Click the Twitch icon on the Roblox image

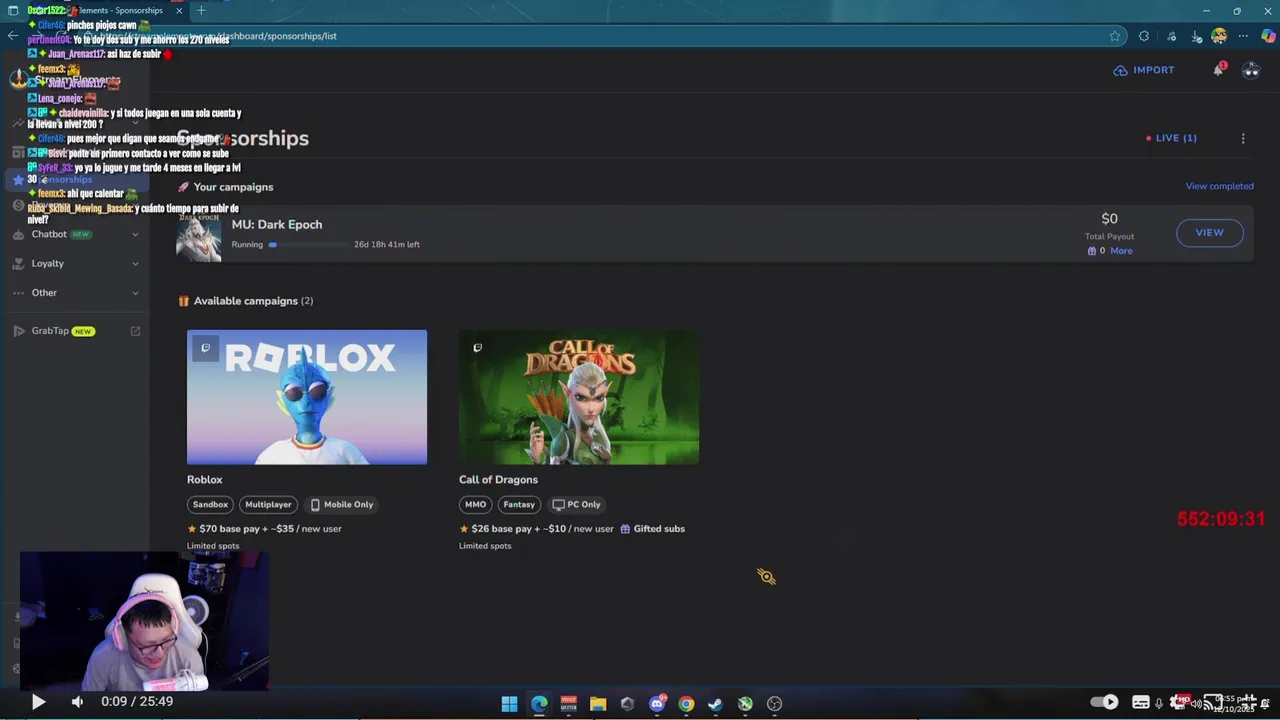coord(205,348)
